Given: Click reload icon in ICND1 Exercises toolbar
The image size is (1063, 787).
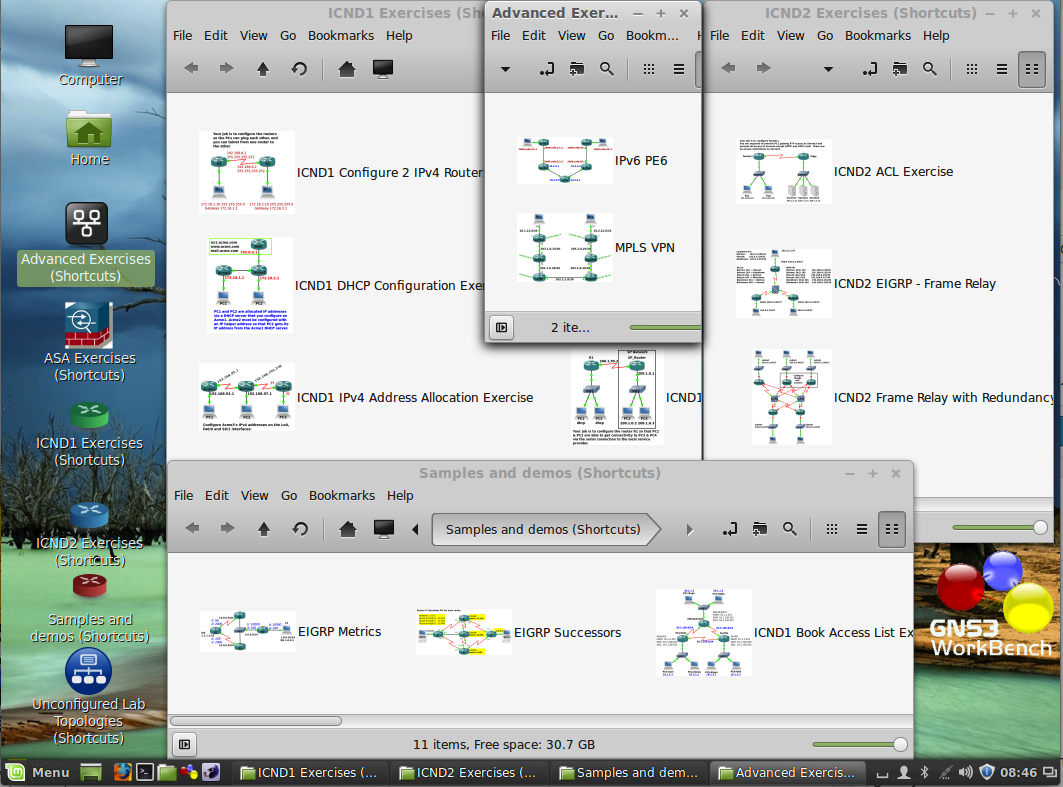Looking at the screenshot, I should pos(299,69).
